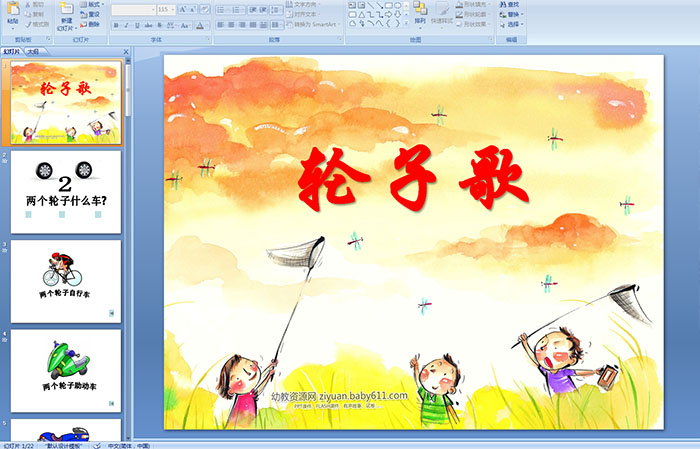Select the '两个轮子什么车?' slide thumbnail
This screenshot has height=449, width=700.
[66, 190]
